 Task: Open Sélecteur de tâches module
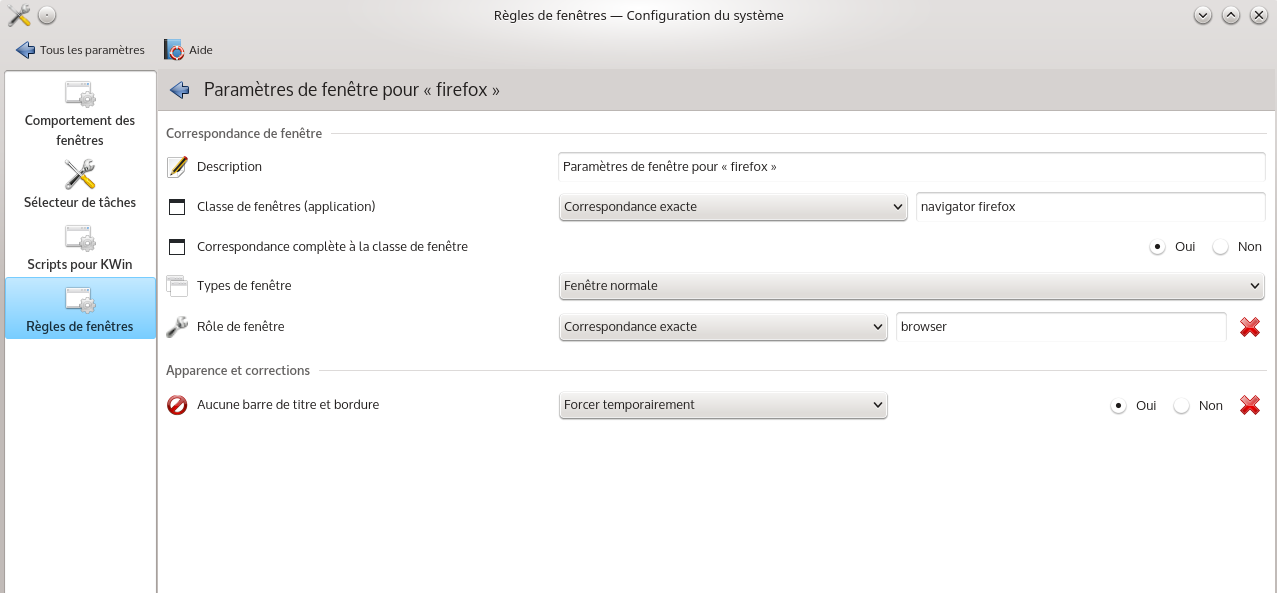(x=80, y=184)
